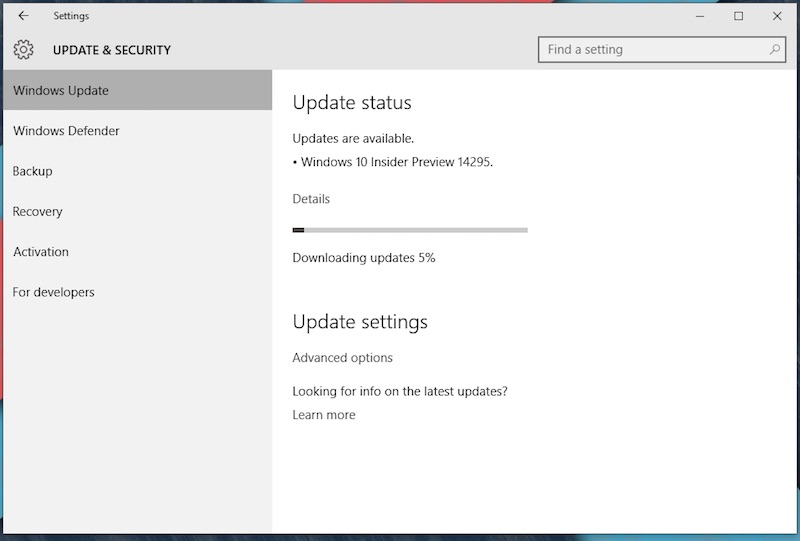The width and height of the screenshot is (800, 541).
Task: Click 'Windows 10 Insider Preview 14295' text
Action: (x=396, y=162)
